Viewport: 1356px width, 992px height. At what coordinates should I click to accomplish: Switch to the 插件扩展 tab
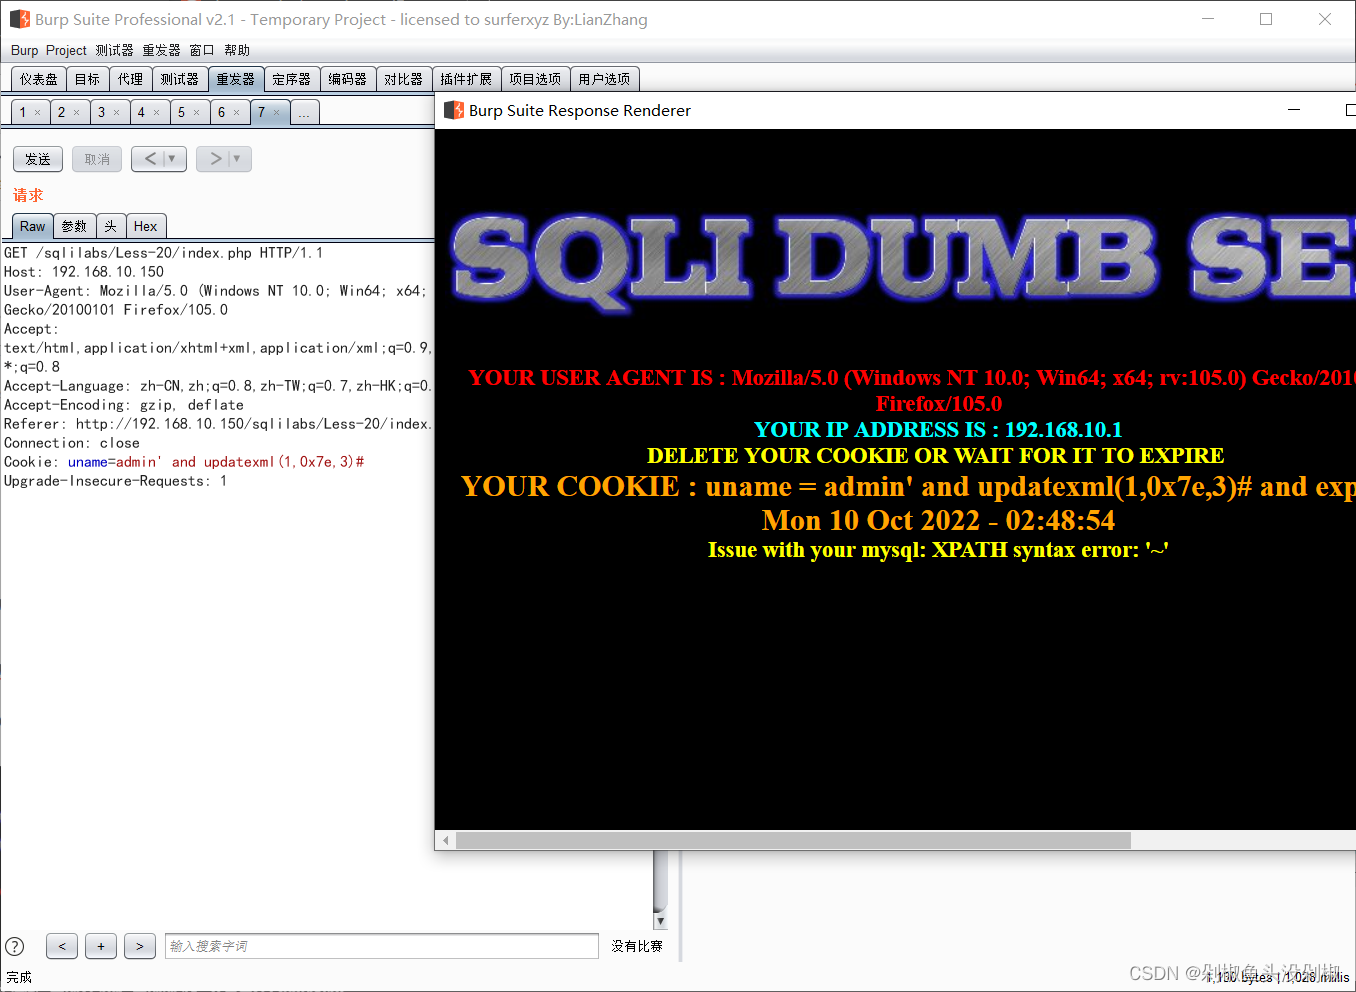tap(466, 79)
